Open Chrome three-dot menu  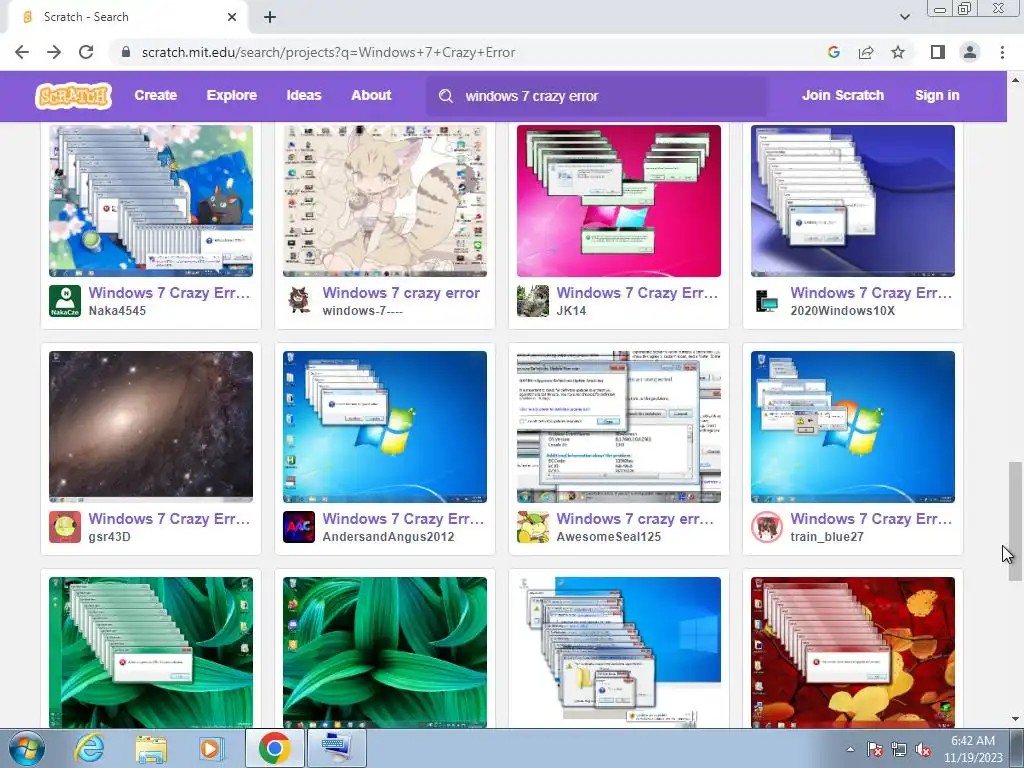1002,52
